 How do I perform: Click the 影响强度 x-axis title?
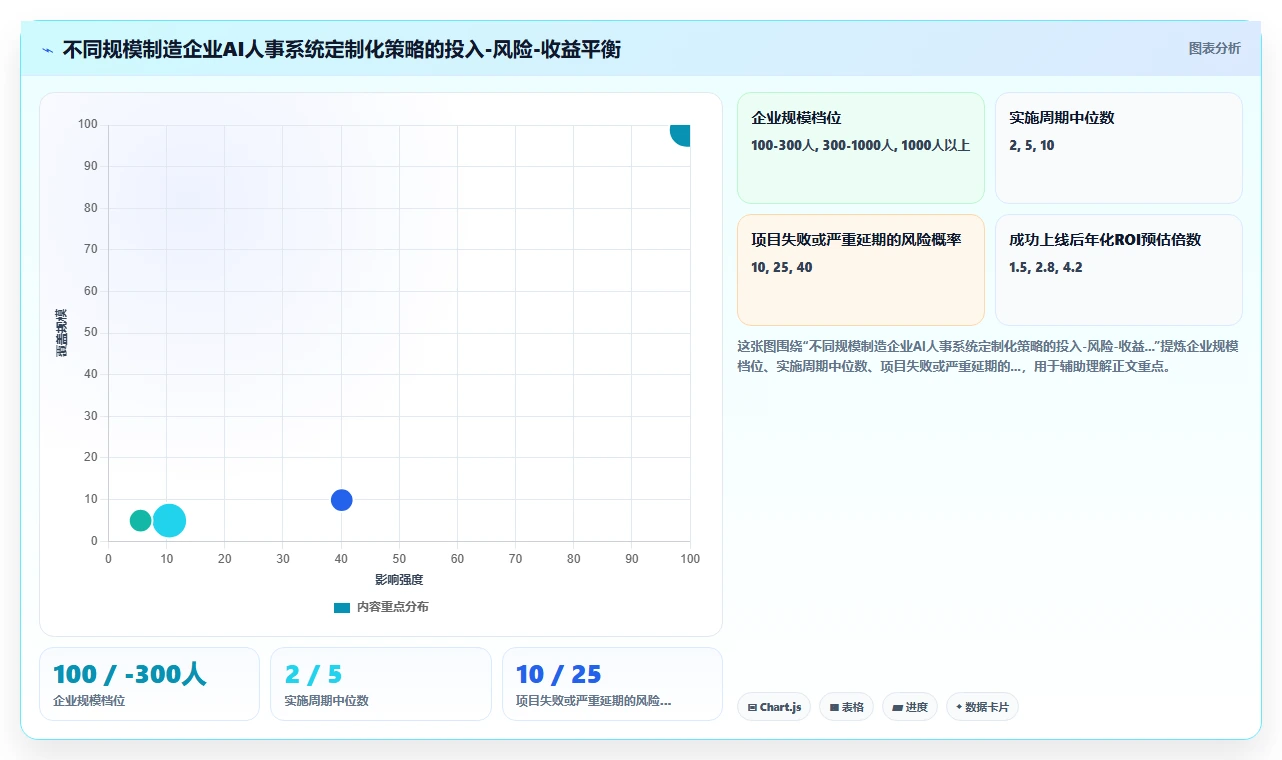(399, 580)
